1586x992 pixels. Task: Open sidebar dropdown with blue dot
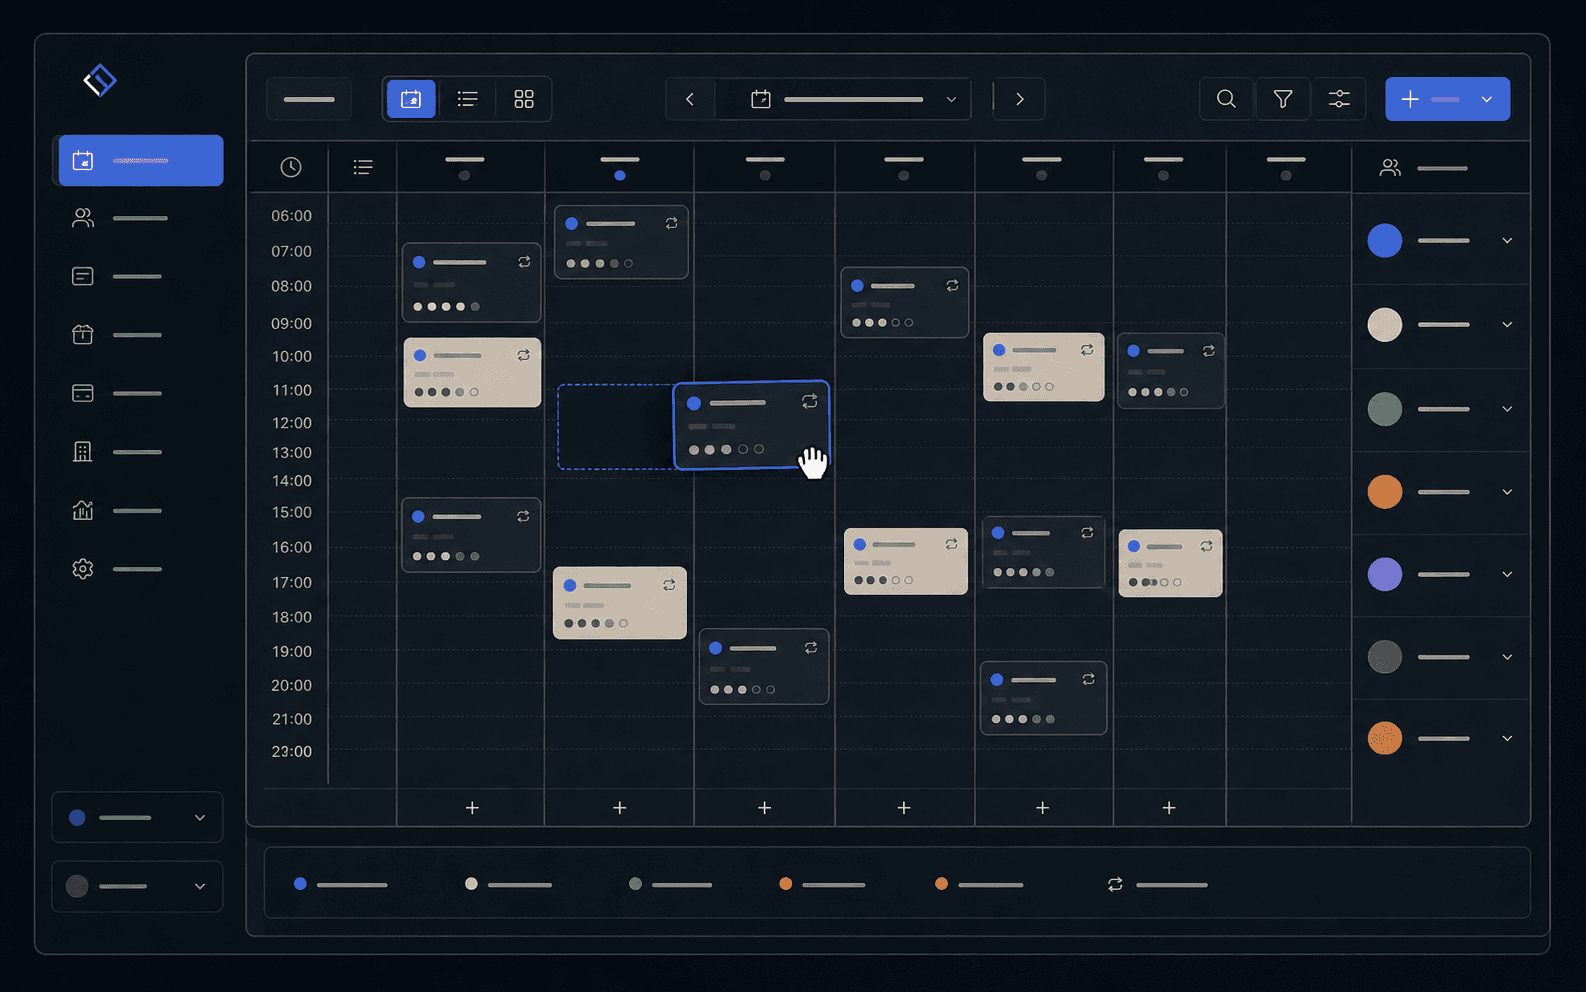click(x=137, y=818)
